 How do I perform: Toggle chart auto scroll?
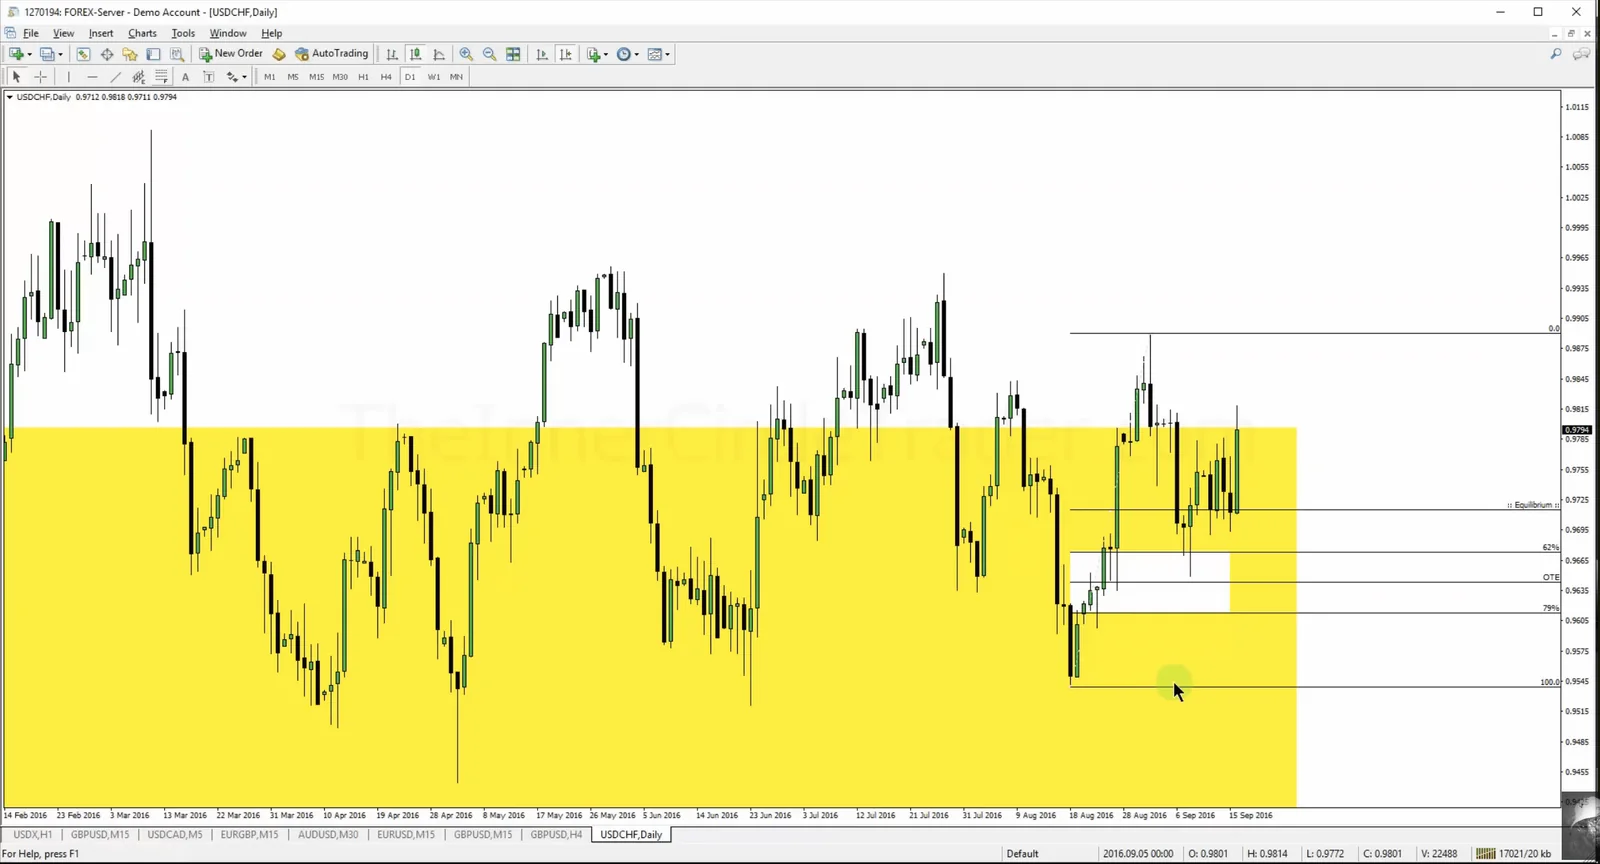click(542, 54)
